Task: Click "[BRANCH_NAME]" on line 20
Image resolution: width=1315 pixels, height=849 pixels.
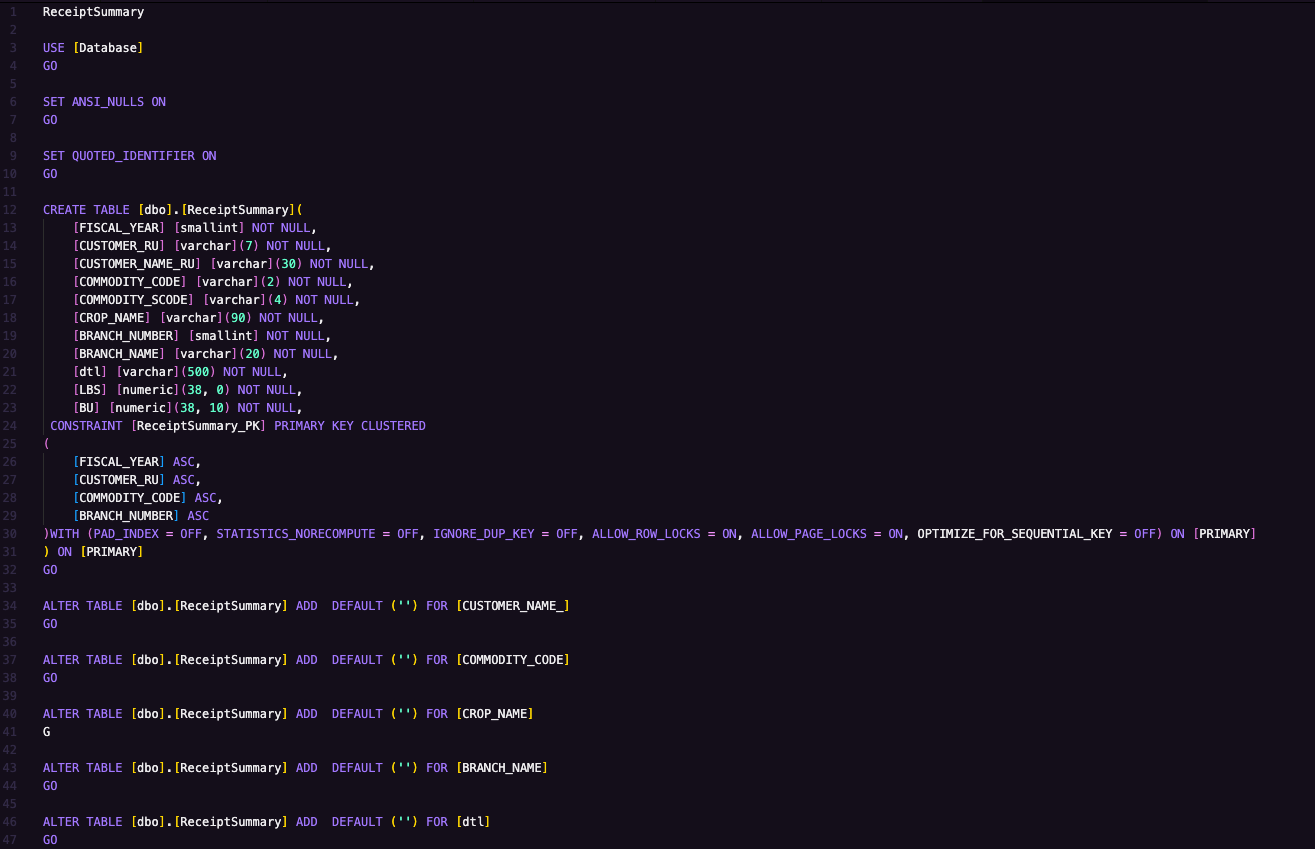Action: click(119, 354)
